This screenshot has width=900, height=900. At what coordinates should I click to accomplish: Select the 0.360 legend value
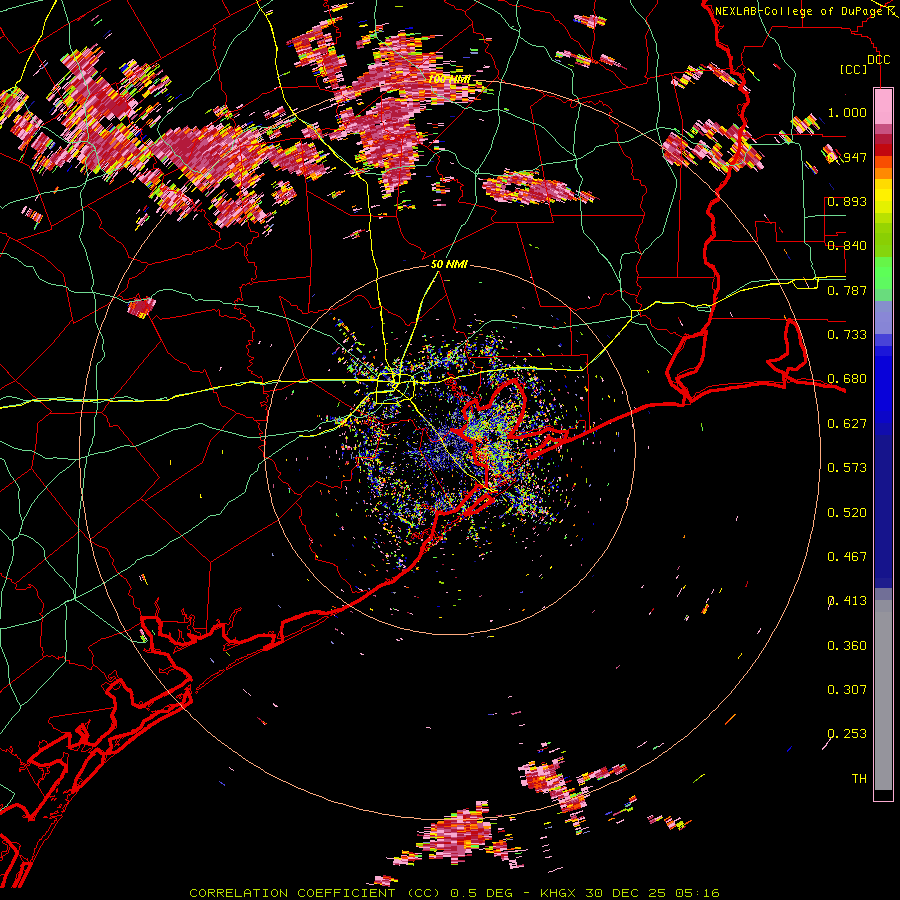tap(847, 646)
